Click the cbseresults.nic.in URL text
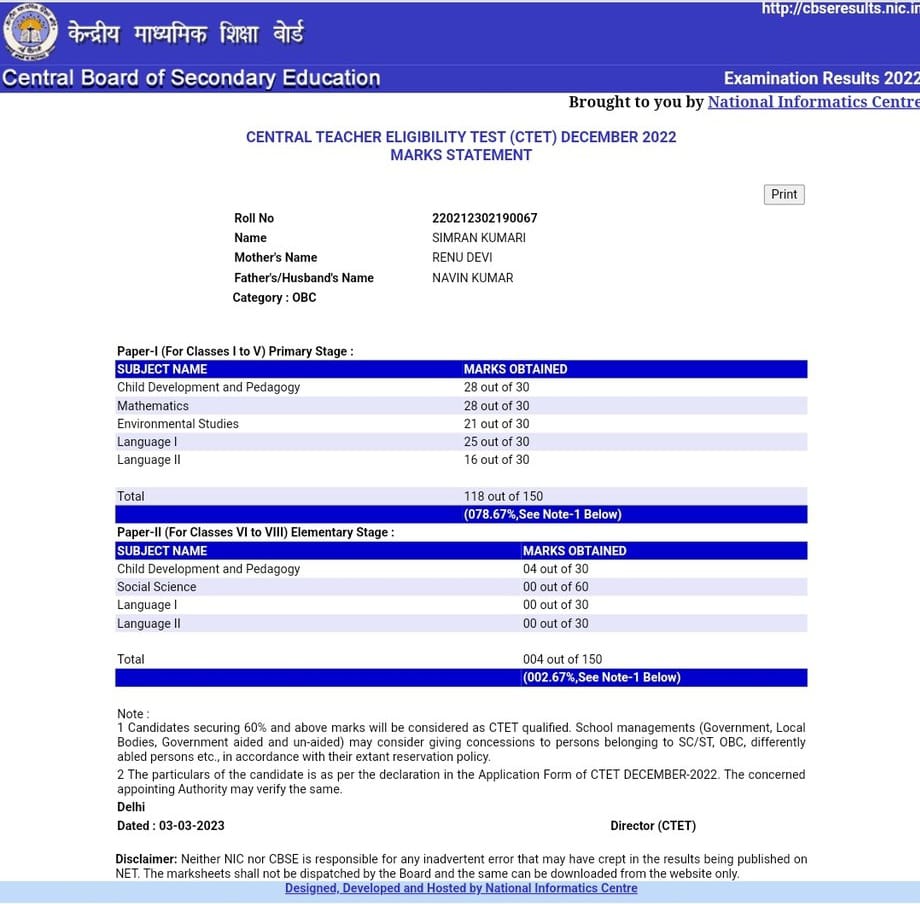This screenshot has height=904, width=920. [x=841, y=8]
